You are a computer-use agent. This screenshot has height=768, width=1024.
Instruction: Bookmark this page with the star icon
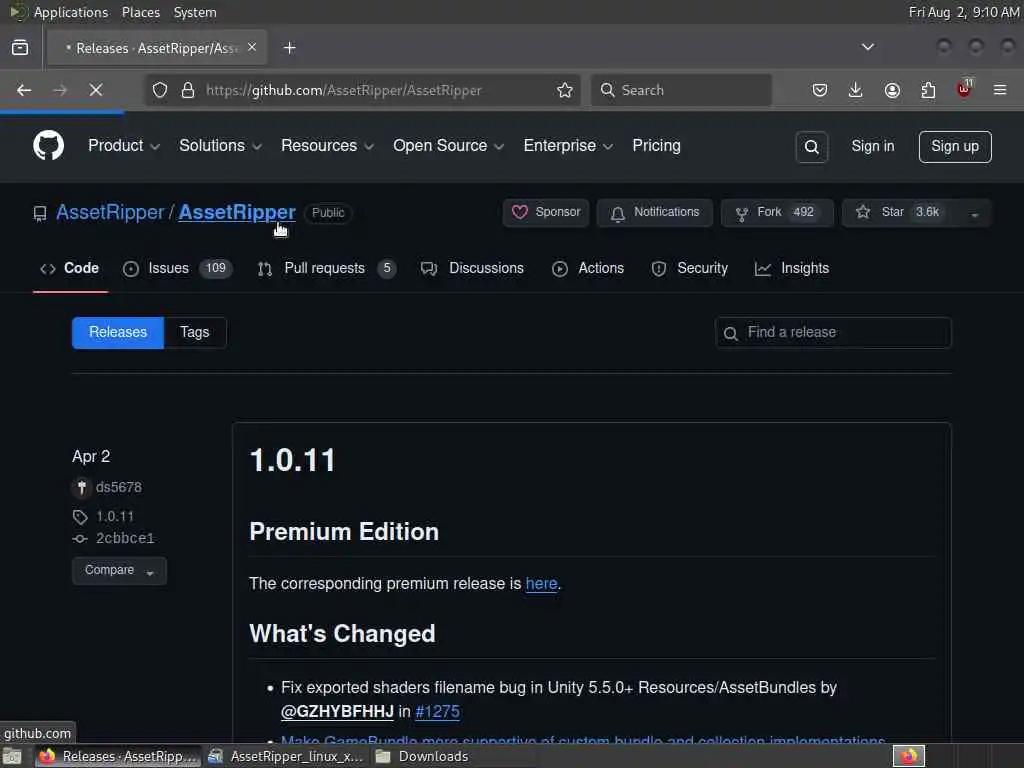pyautogui.click(x=565, y=90)
